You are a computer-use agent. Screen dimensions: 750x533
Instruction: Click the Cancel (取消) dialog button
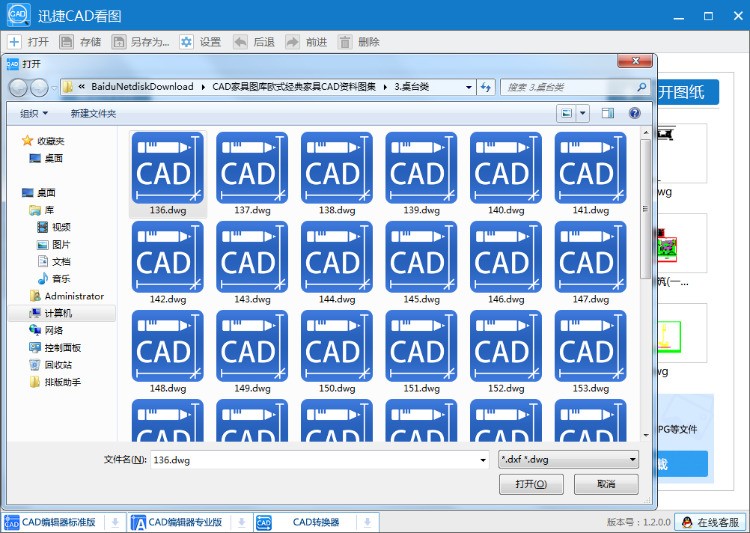point(606,484)
